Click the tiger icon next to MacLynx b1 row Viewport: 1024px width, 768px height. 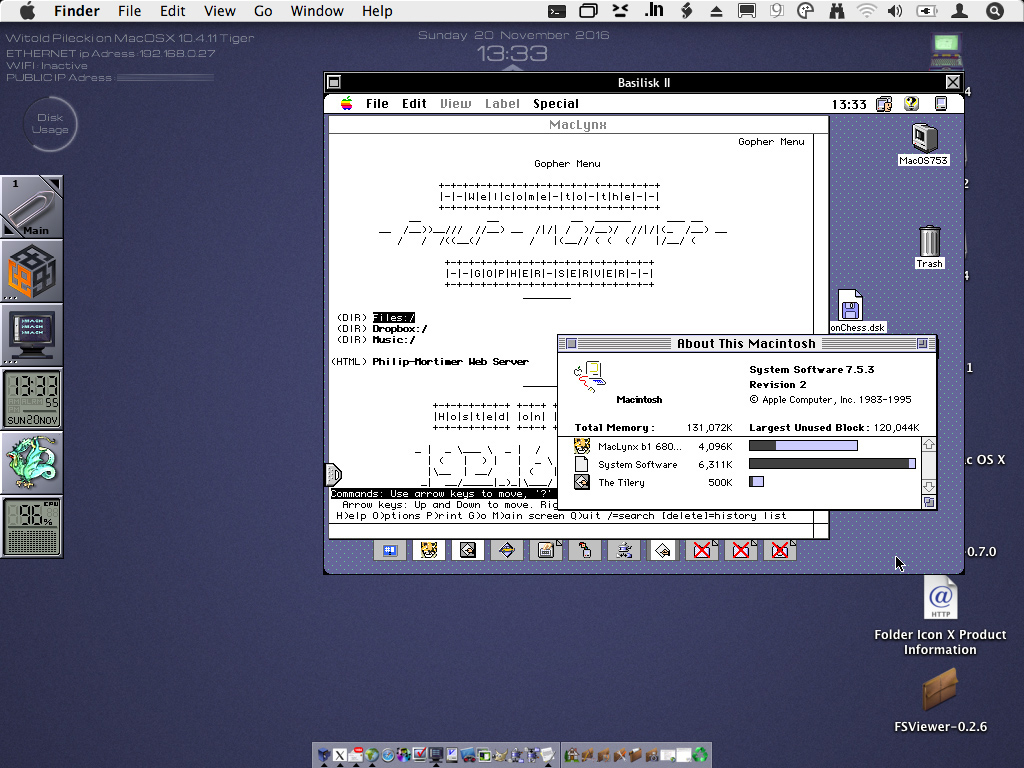pyautogui.click(x=582, y=446)
